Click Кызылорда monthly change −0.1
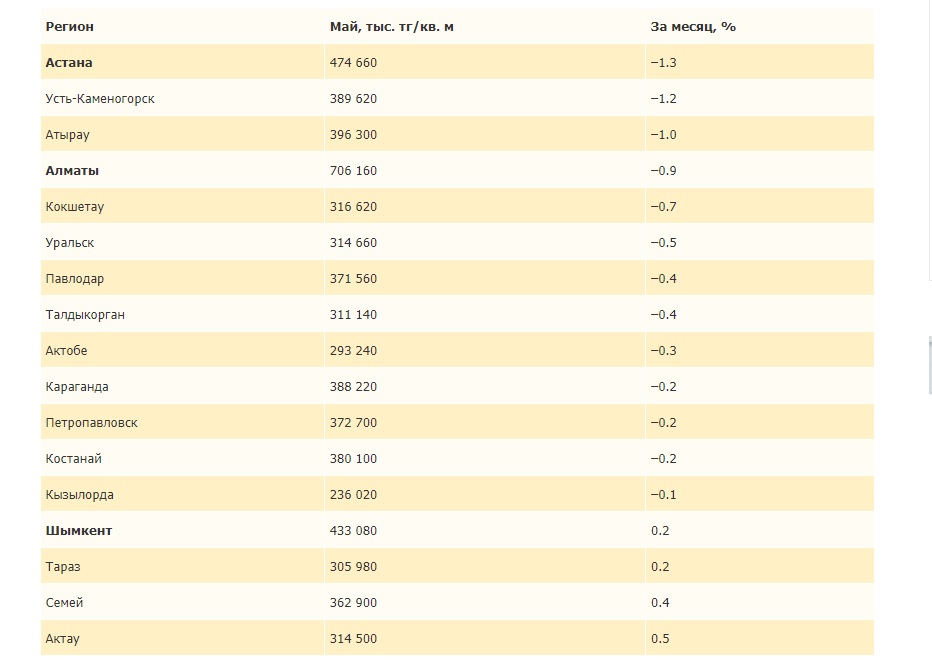932x670 pixels. tap(663, 494)
